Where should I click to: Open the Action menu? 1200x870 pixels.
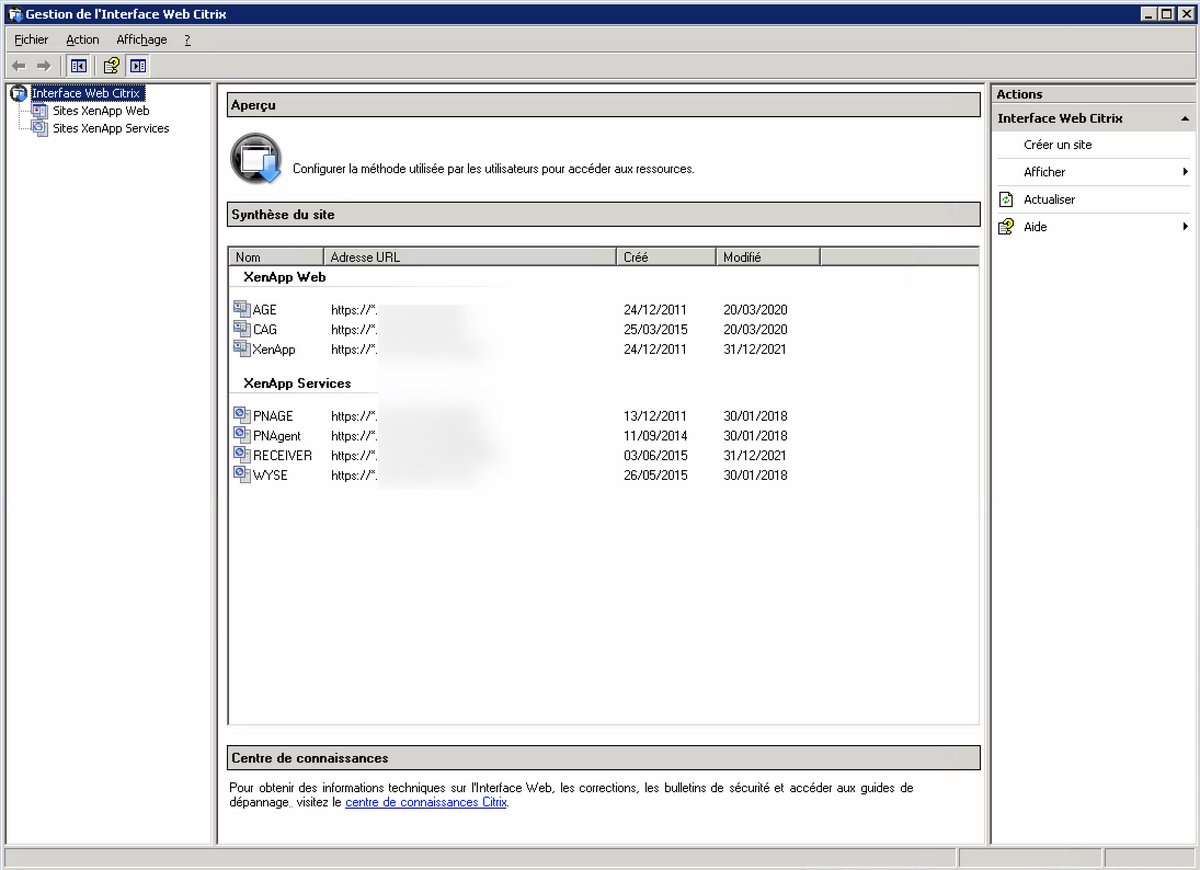(x=83, y=40)
